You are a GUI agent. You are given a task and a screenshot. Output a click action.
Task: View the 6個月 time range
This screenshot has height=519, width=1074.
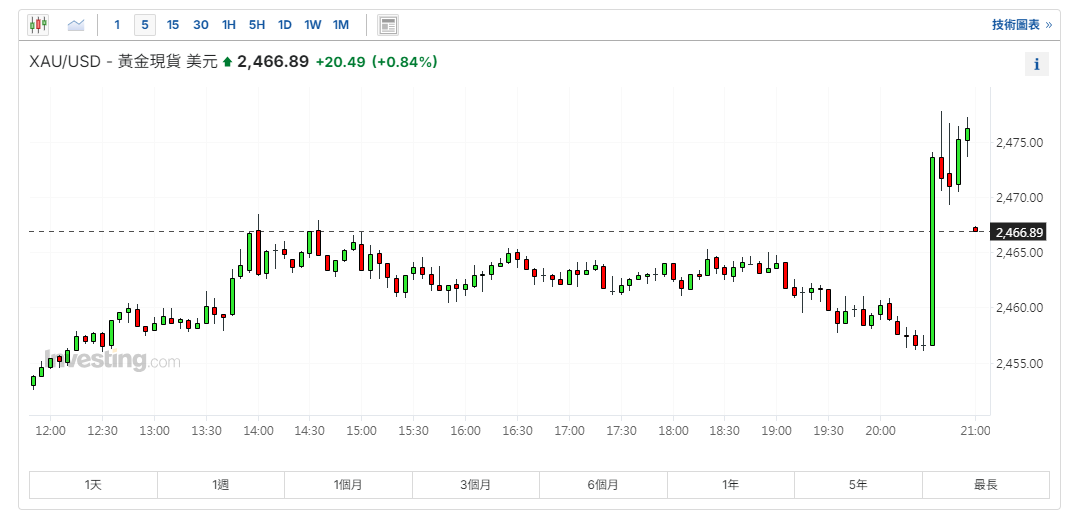pos(603,485)
